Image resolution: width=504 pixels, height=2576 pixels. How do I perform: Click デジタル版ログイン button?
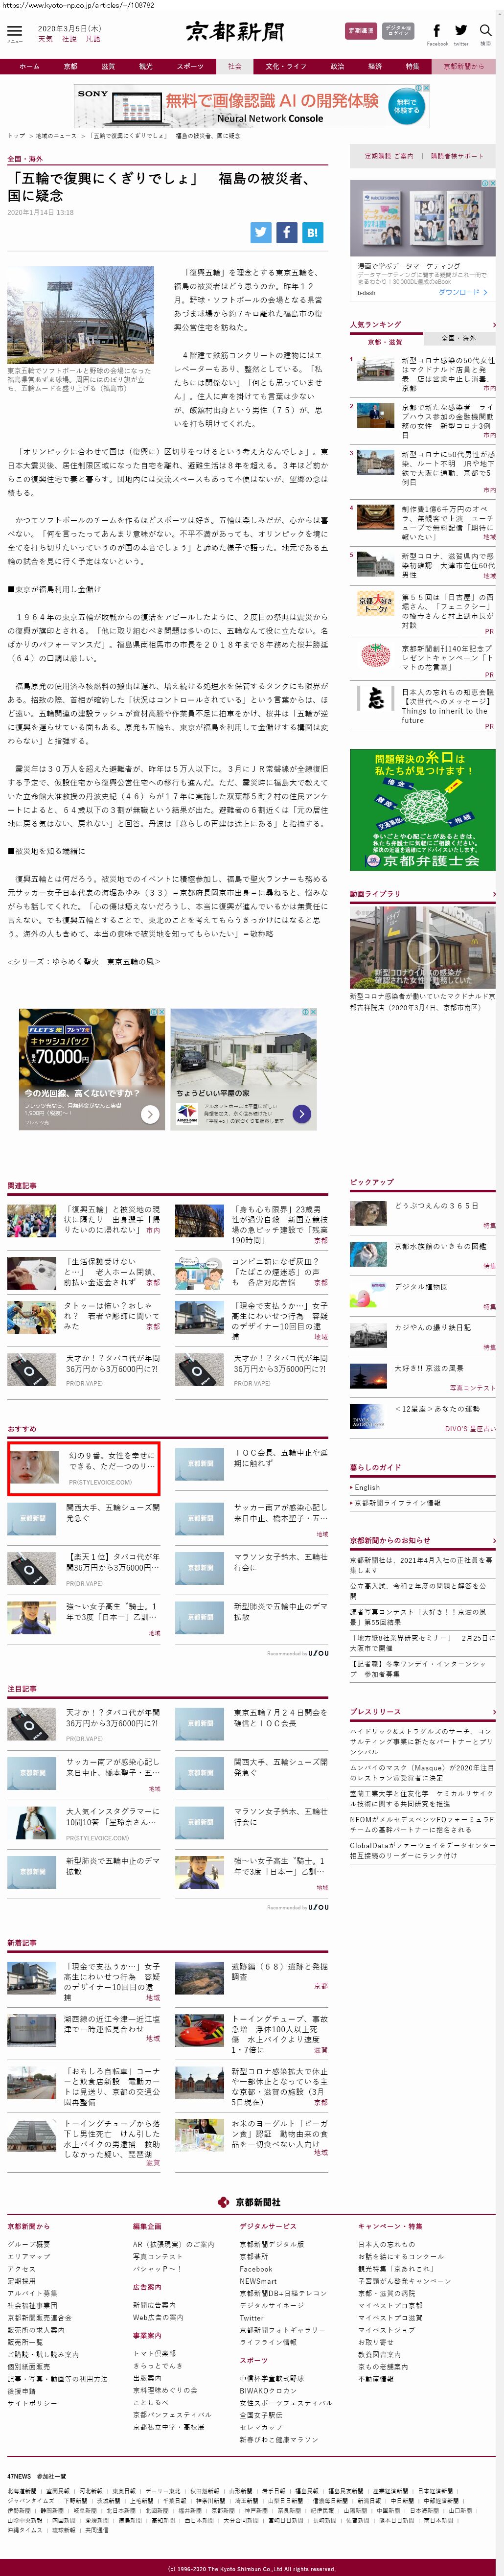click(398, 31)
